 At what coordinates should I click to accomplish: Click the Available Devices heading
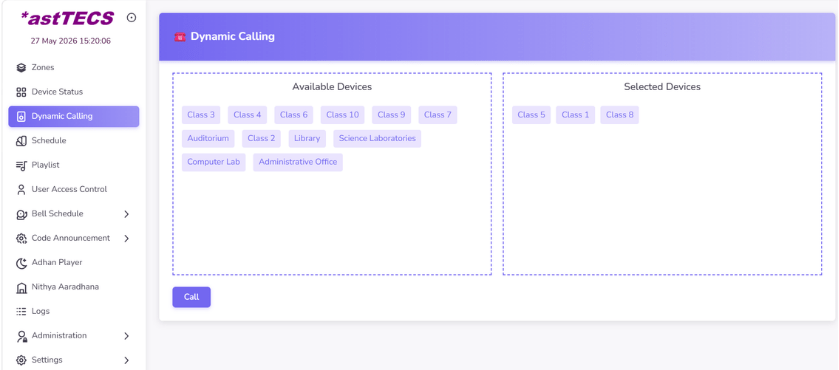tap(332, 87)
